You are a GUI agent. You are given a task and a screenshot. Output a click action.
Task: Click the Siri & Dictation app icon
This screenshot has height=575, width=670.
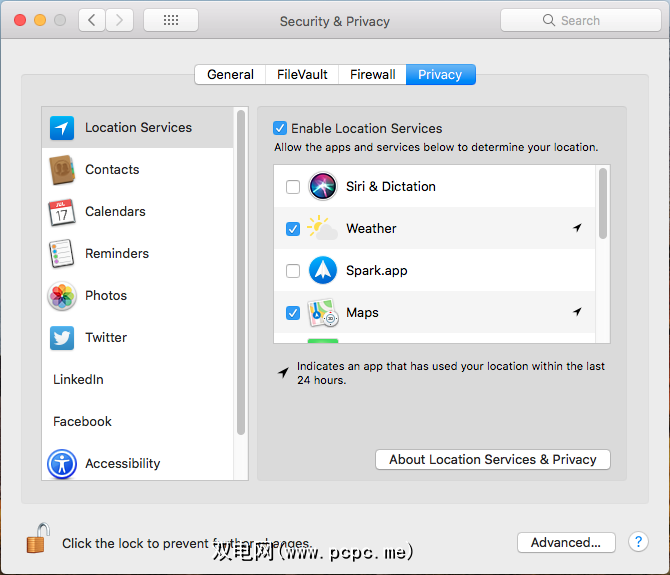(323, 186)
